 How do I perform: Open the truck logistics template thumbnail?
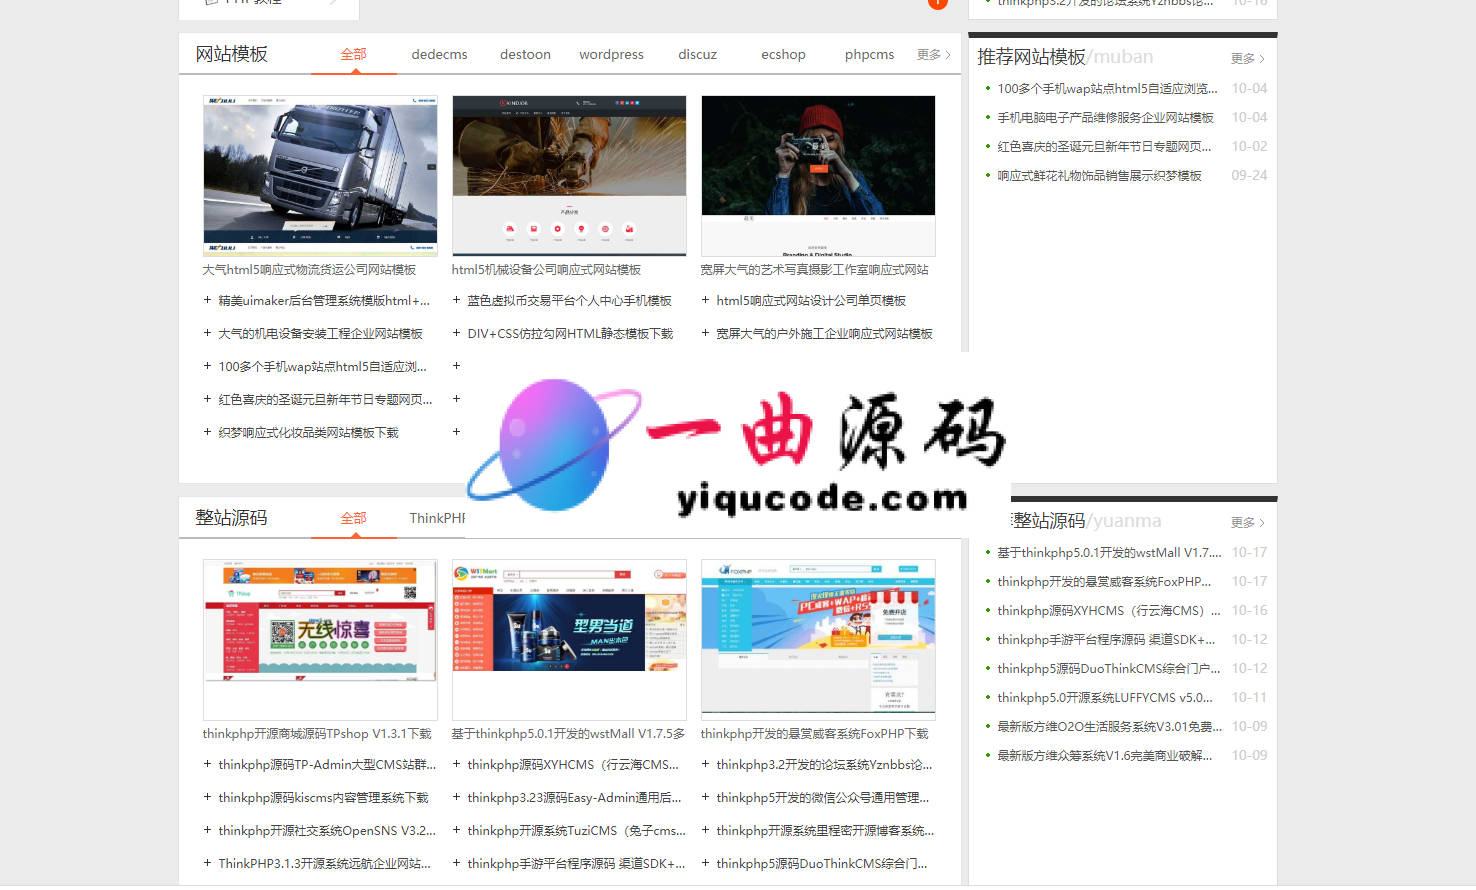(320, 175)
